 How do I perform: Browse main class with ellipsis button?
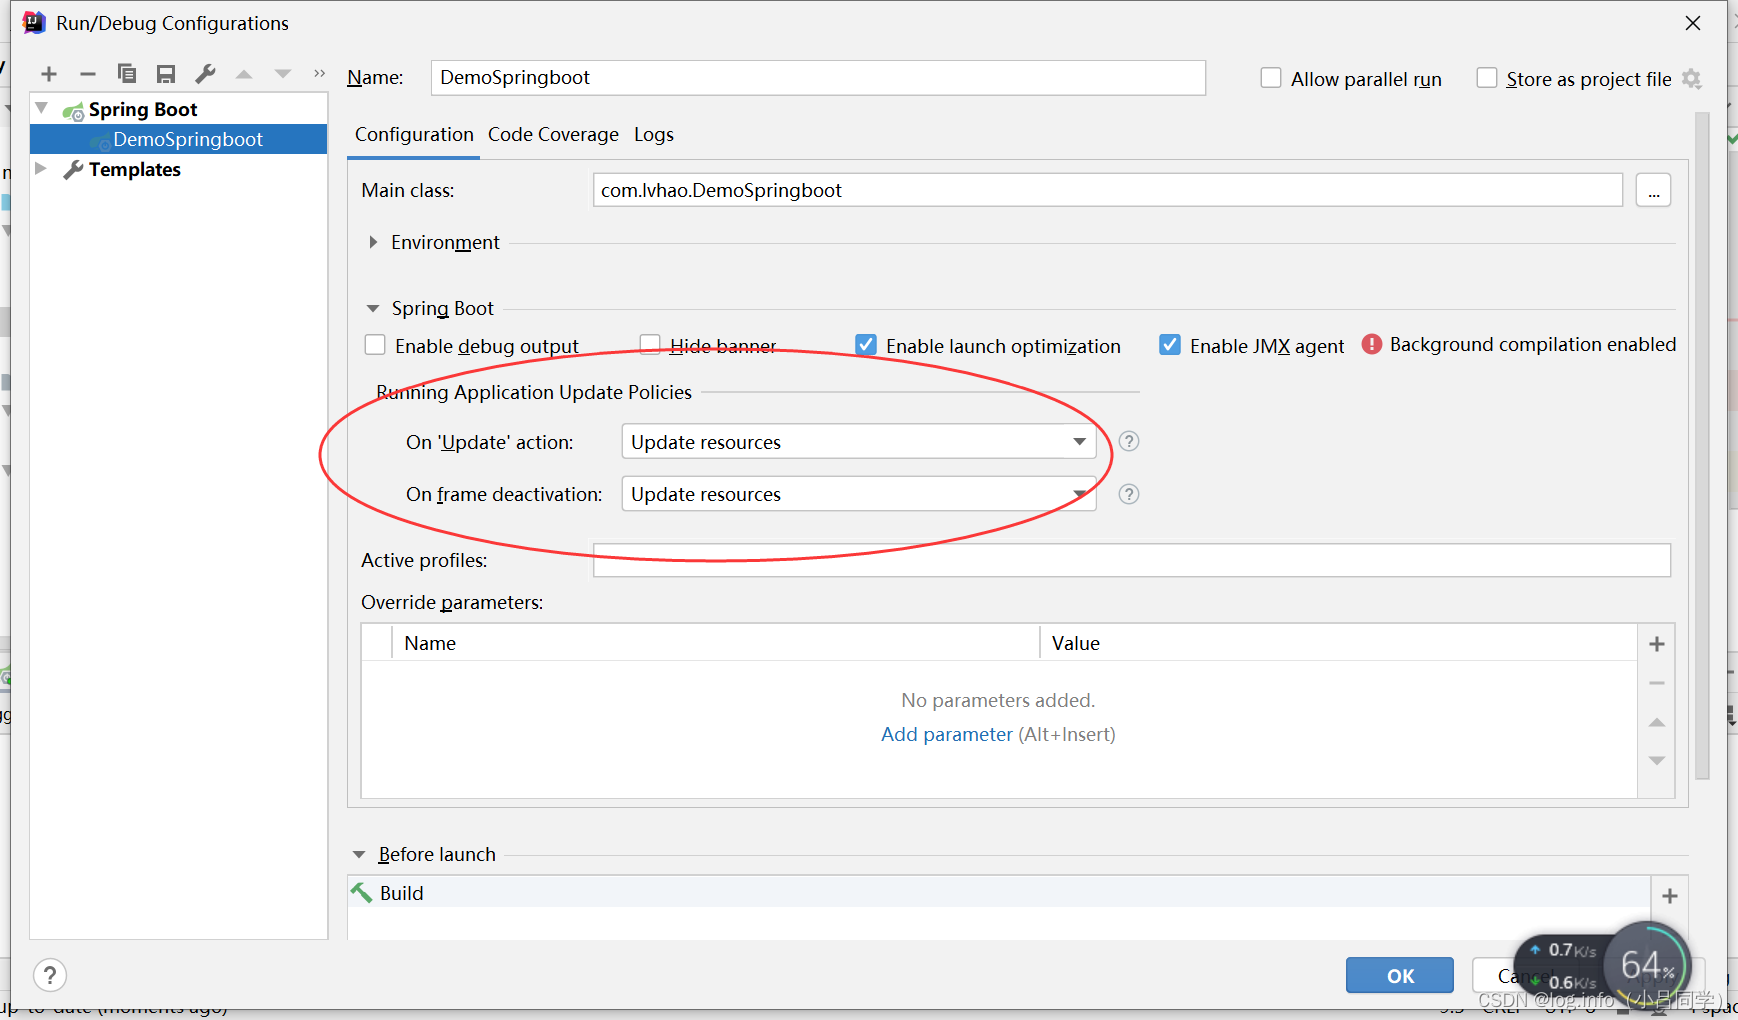click(1653, 190)
